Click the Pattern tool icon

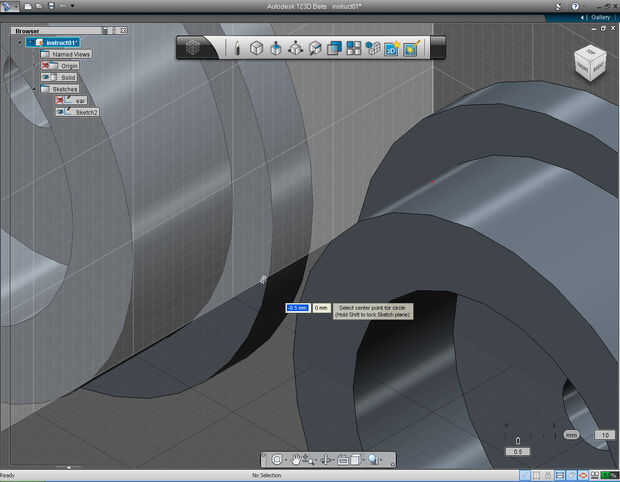click(353, 48)
